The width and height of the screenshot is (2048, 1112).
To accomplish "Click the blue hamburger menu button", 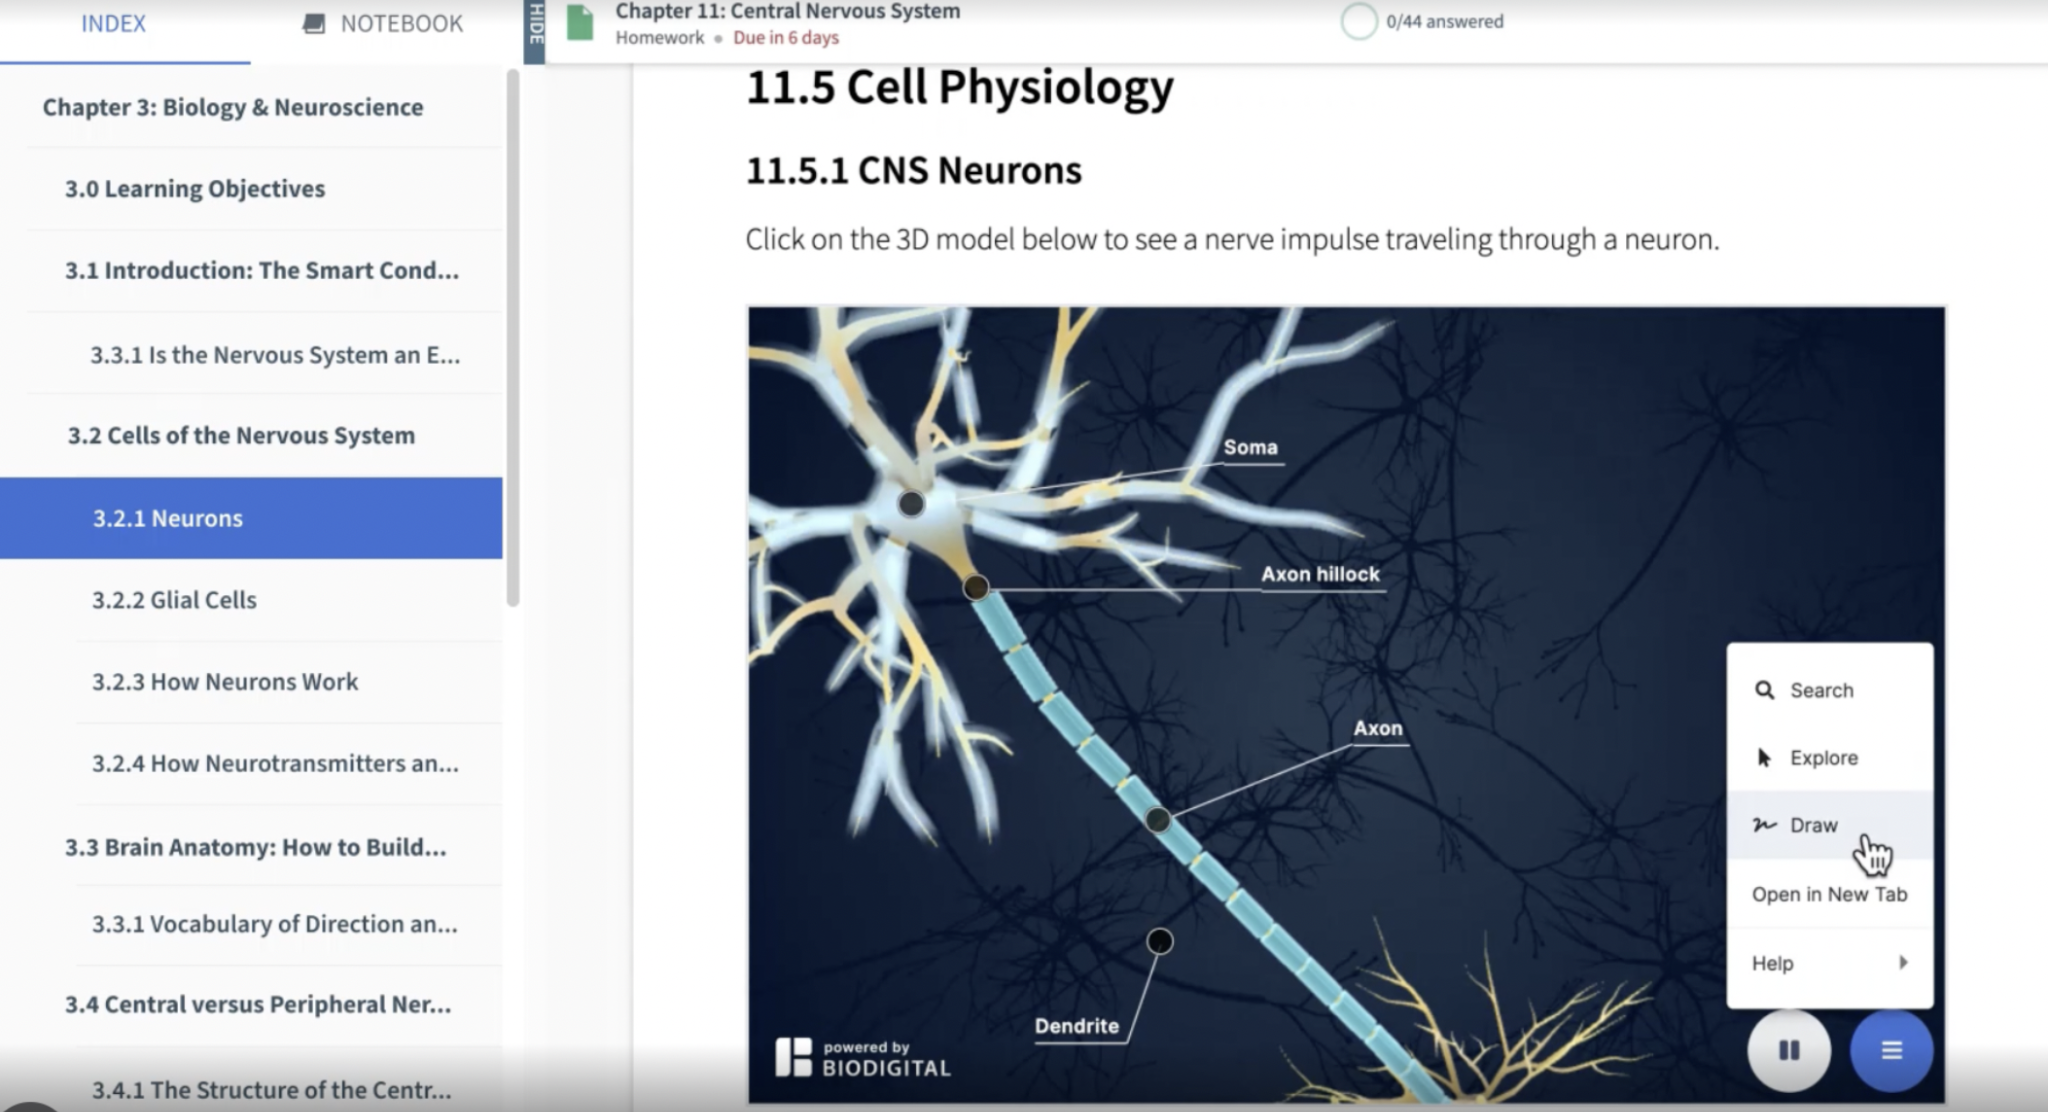I will [x=1890, y=1050].
